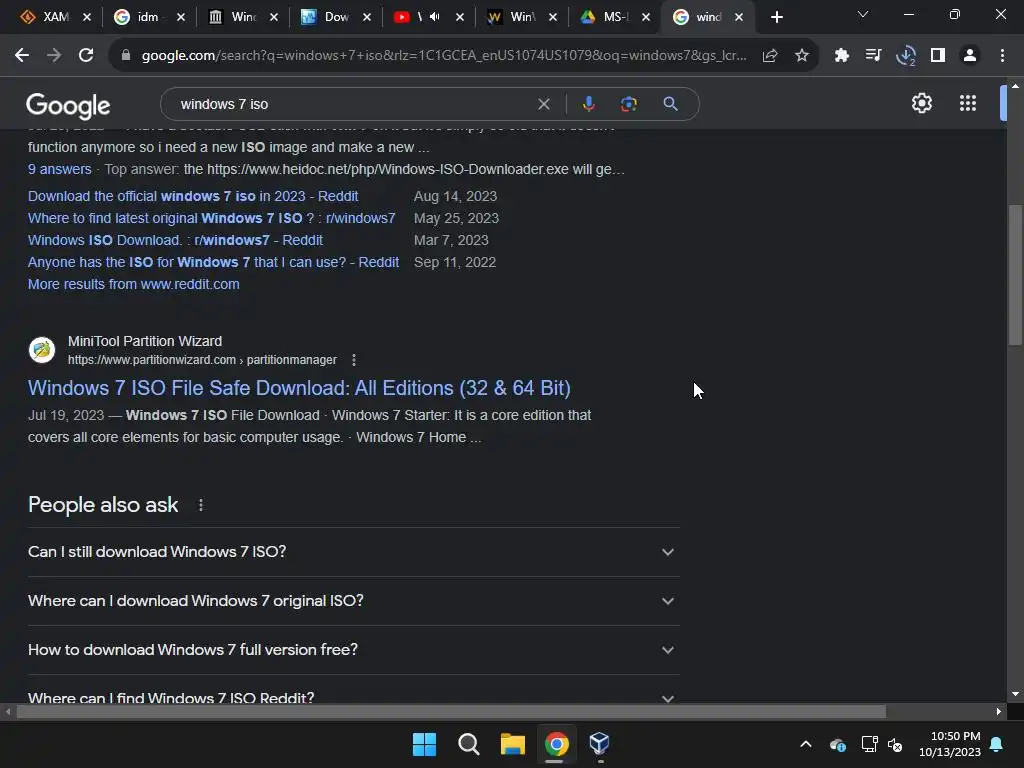Screen dimensions: 1024x768
Task: Close the XAM tab
Action: pyautogui.click(x=87, y=17)
